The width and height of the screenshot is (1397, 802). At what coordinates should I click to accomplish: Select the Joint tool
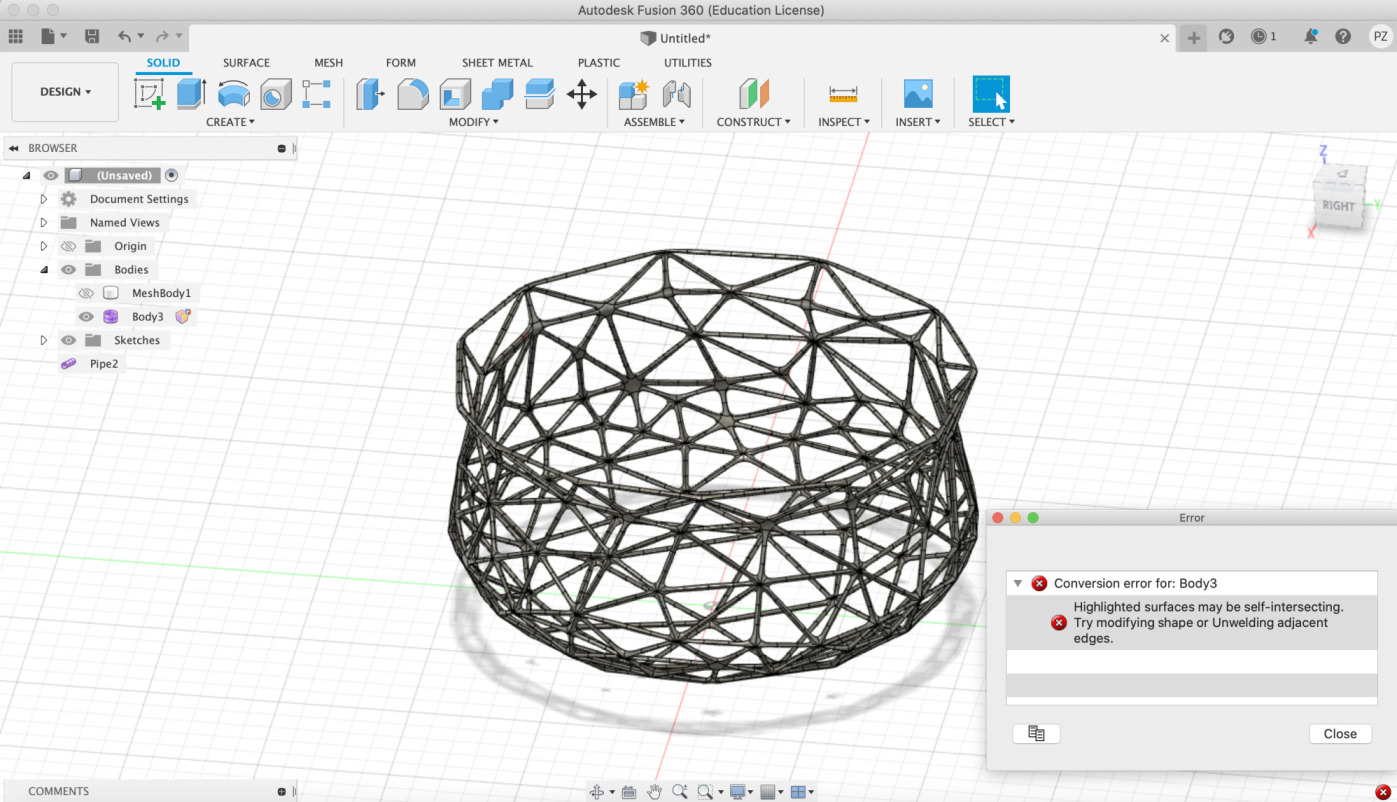(677, 94)
